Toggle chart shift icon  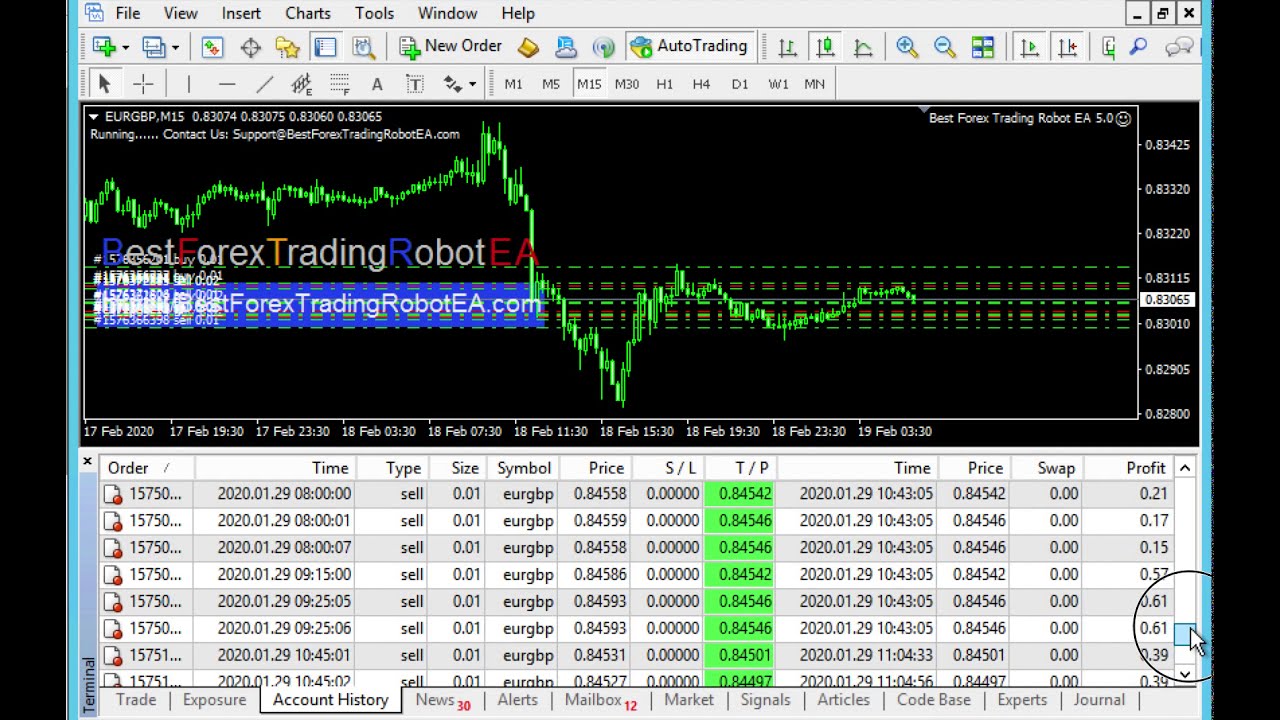point(1067,46)
